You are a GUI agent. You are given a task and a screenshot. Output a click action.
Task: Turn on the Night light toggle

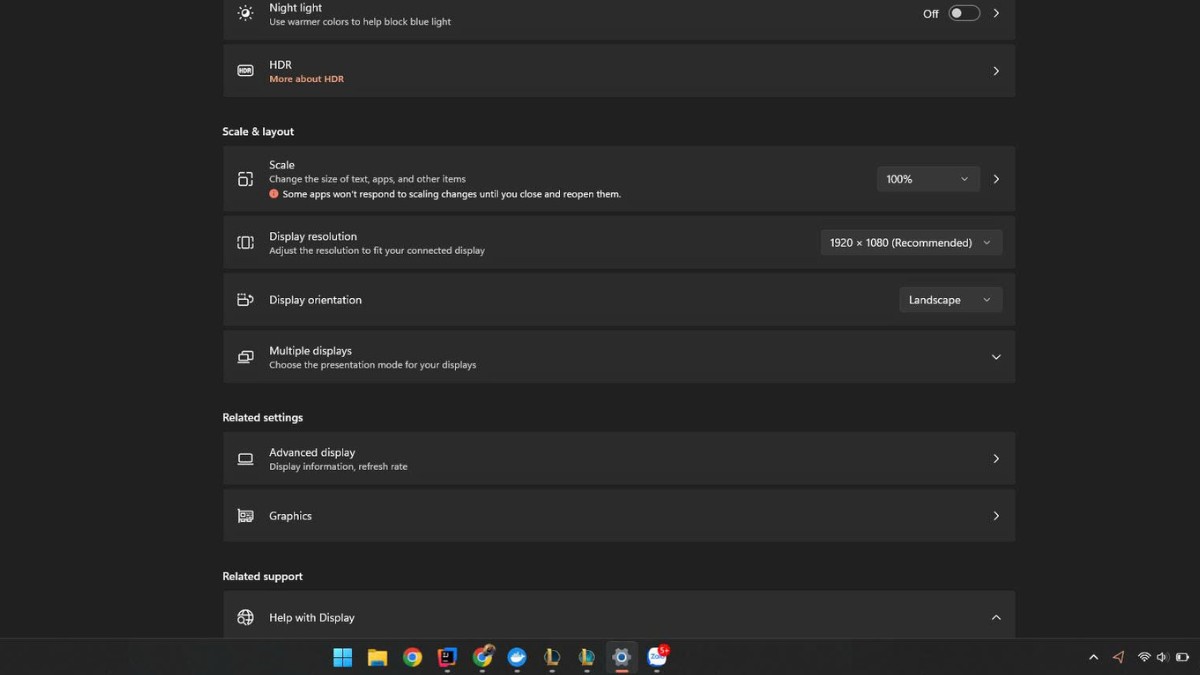pos(964,14)
